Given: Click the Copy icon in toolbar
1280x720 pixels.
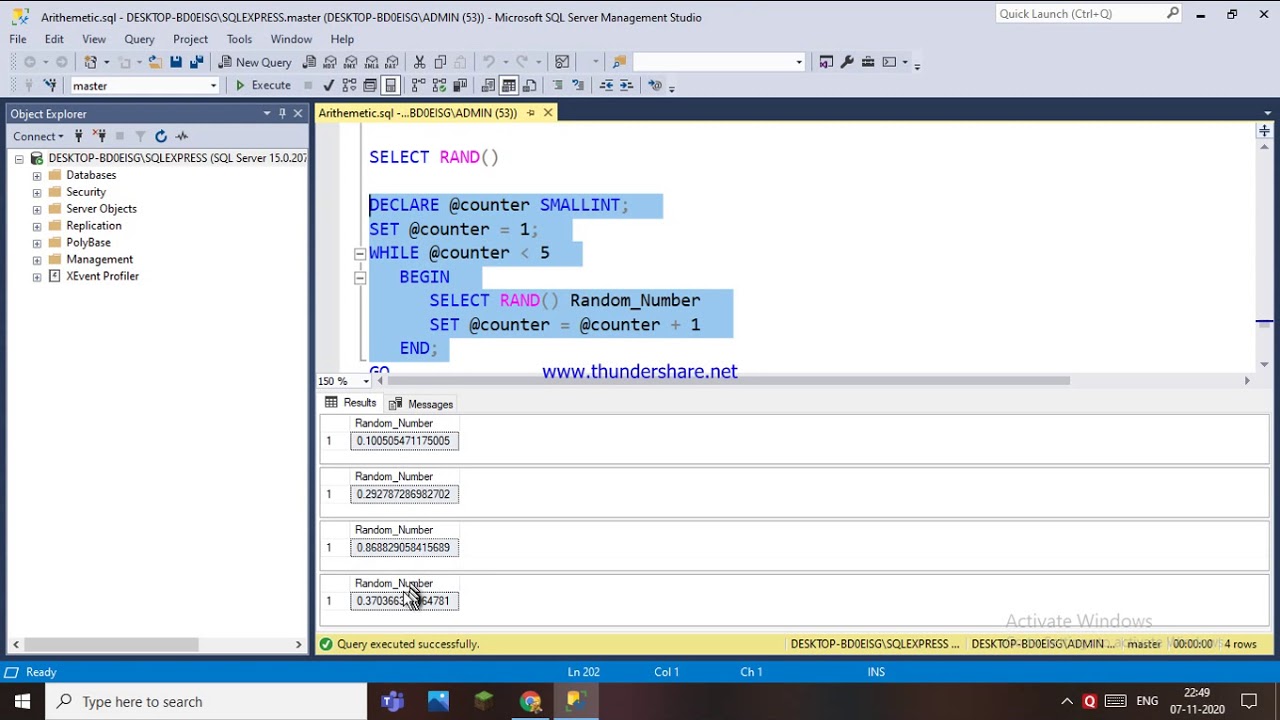Looking at the screenshot, I should pos(440,62).
